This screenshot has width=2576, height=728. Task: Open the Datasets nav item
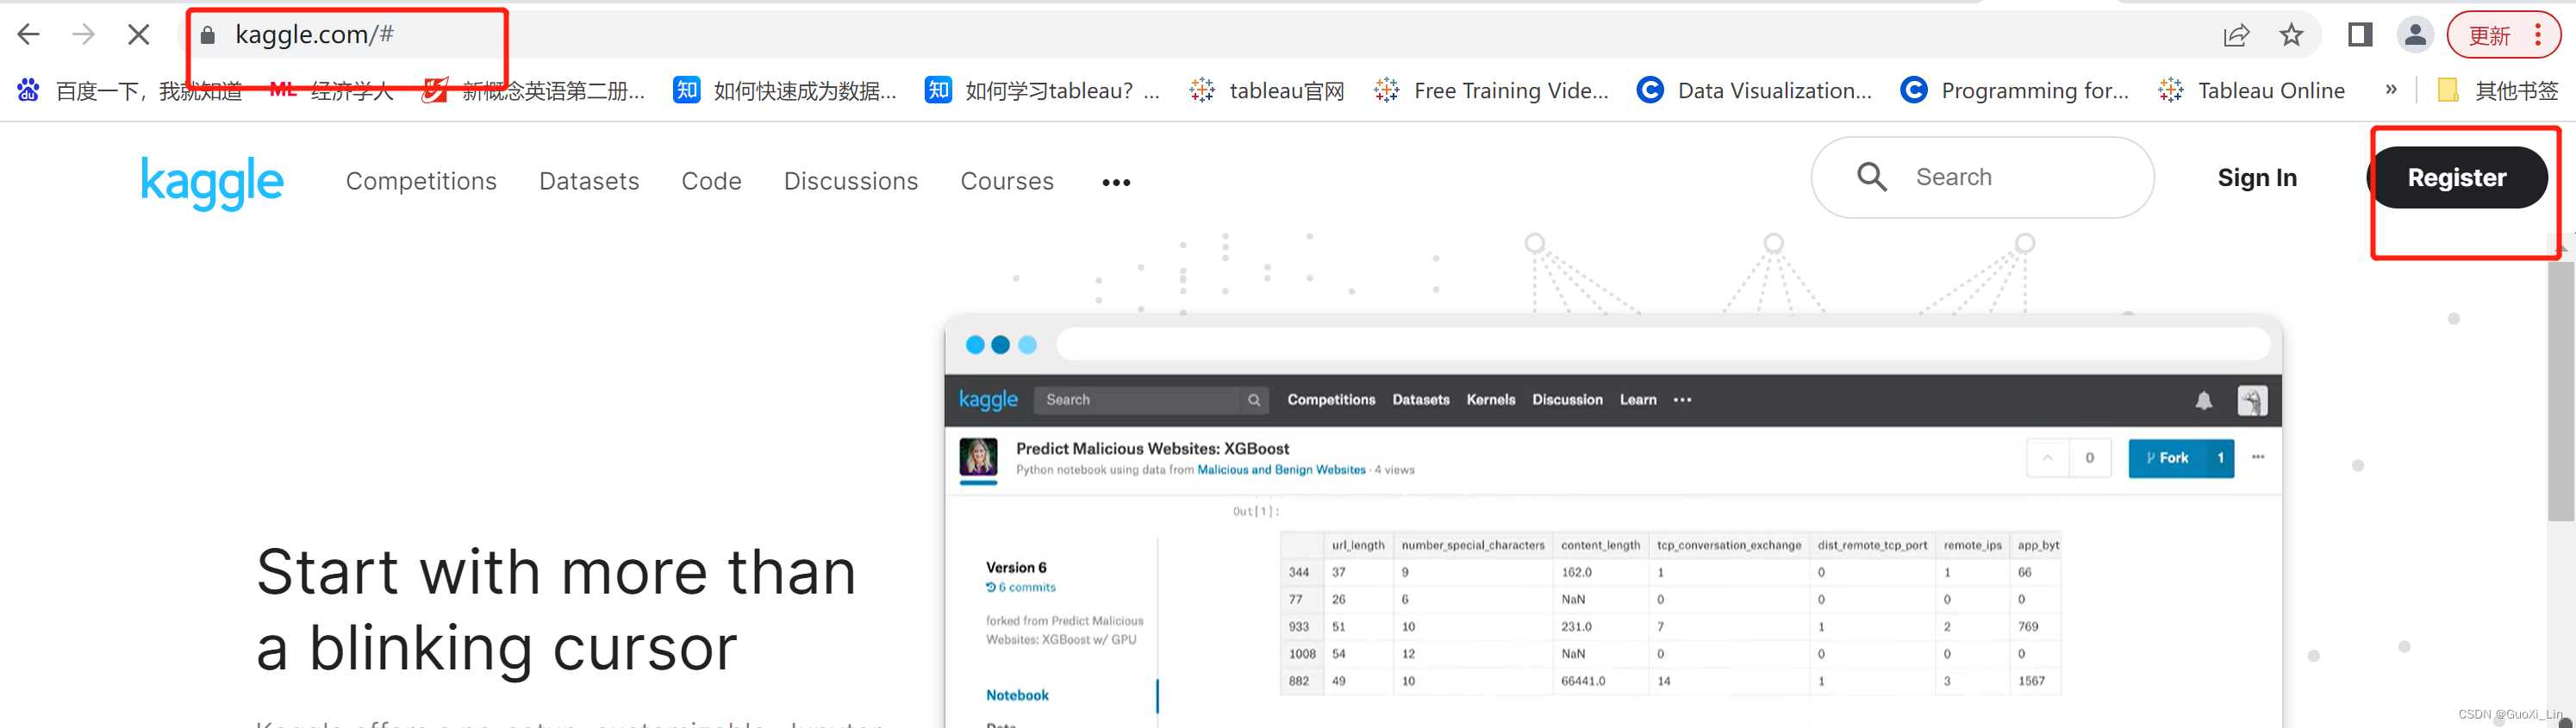click(589, 181)
